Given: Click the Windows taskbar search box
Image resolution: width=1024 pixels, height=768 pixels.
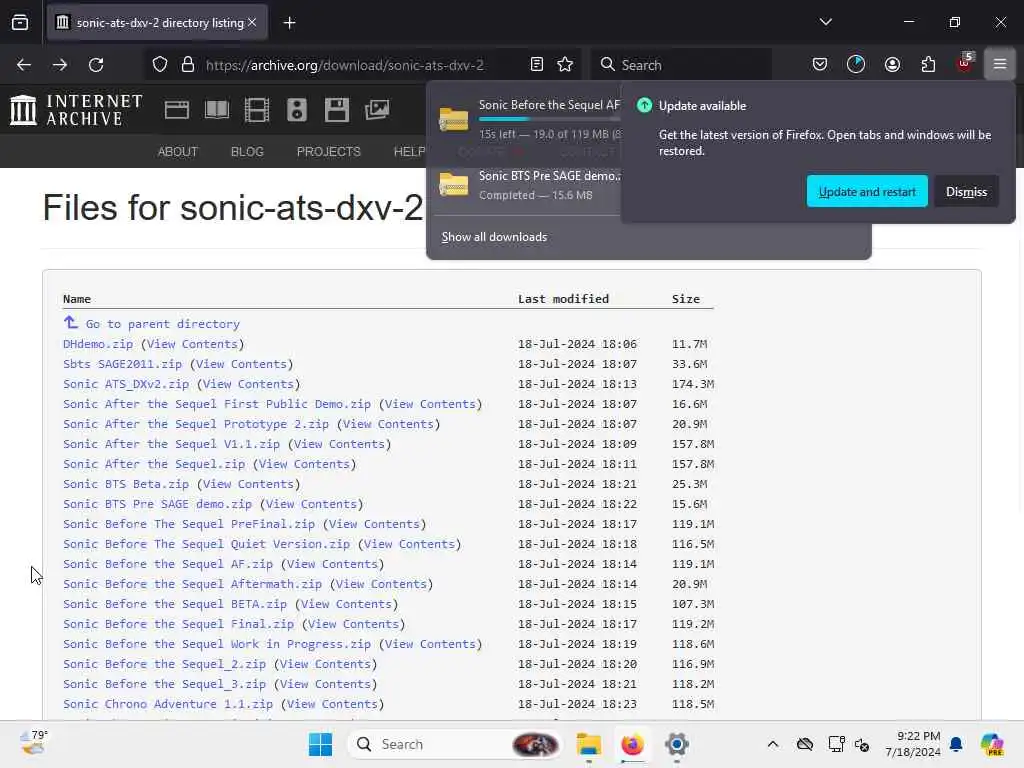Looking at the screenshot, I should coord(456,744).
